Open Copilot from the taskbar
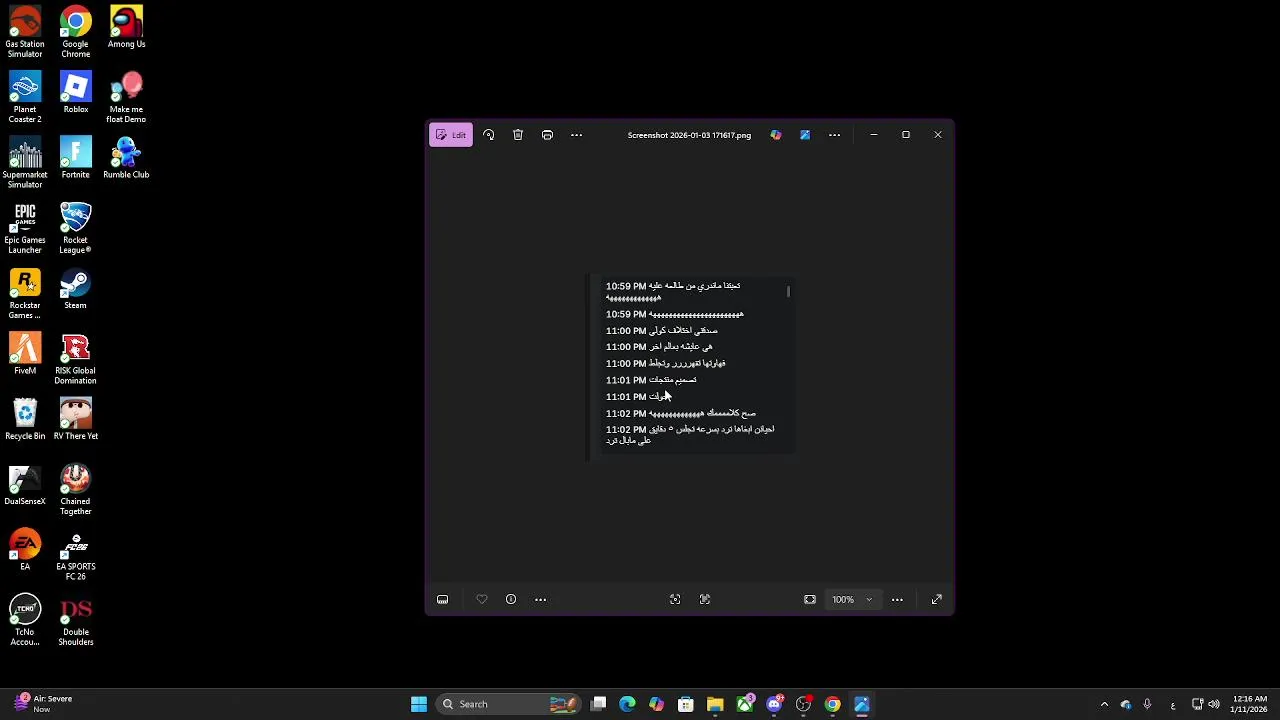The height and width of the screenshot is (720, 1280). point(656,704)
